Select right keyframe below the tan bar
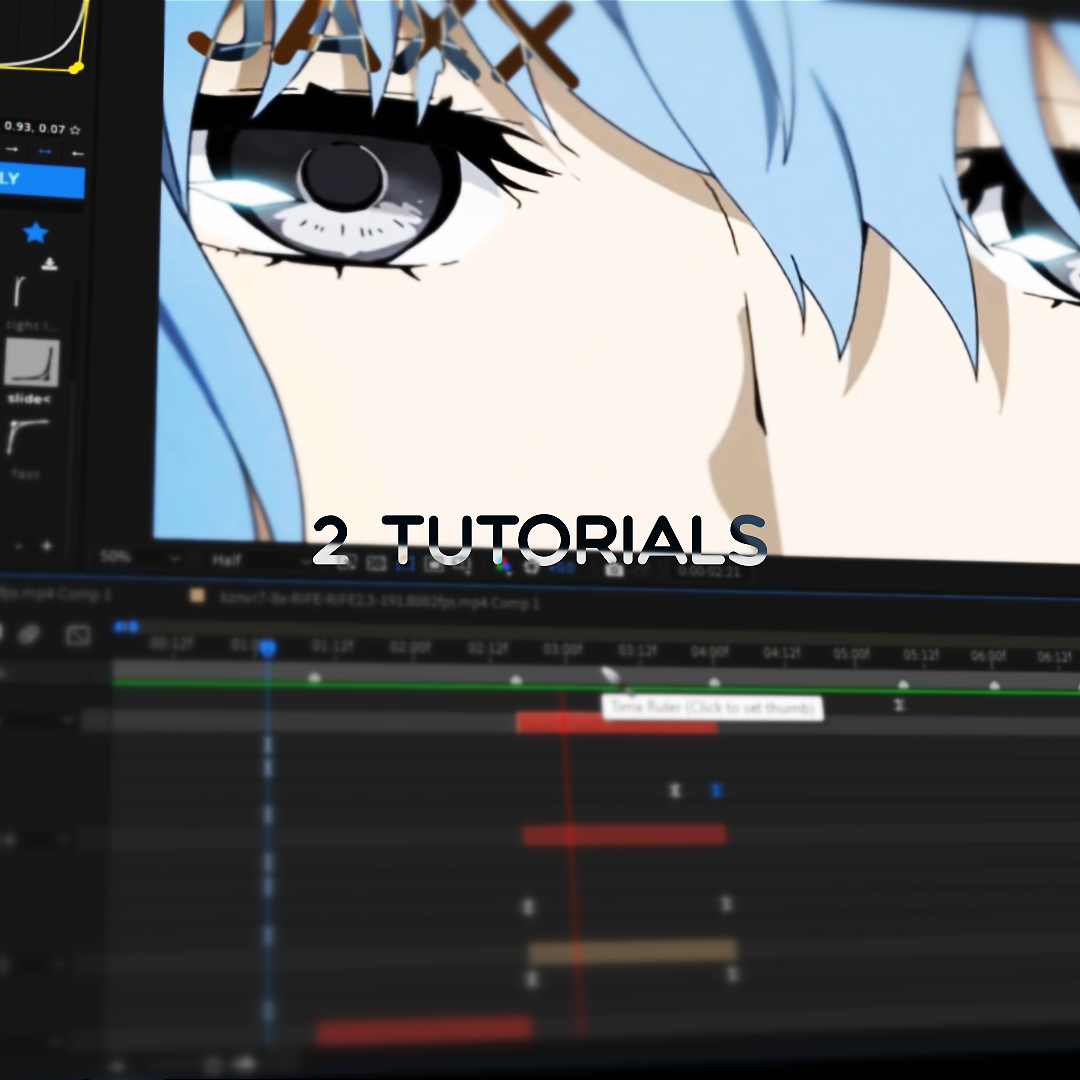1080x1080 pixels. [732, 974]
